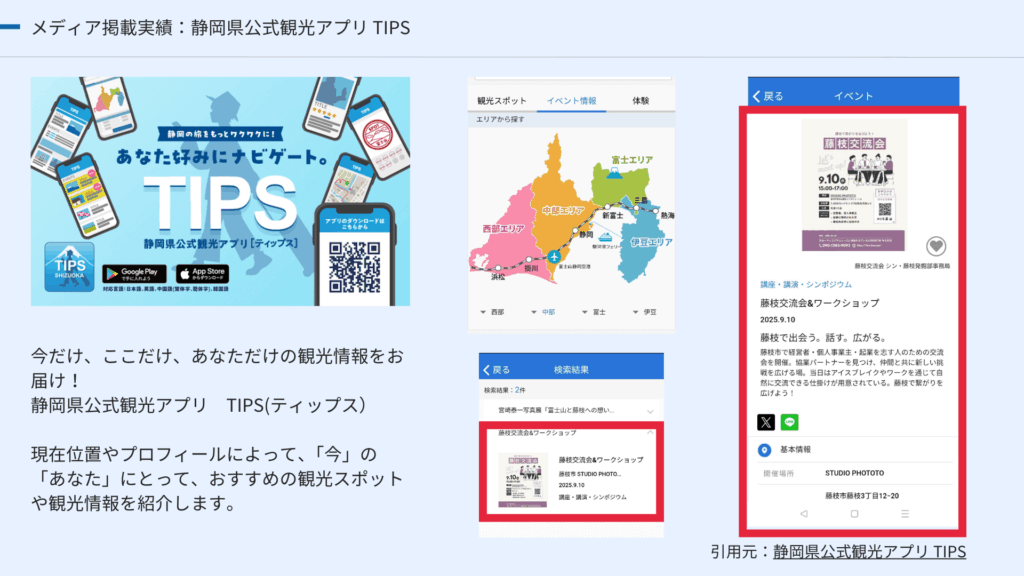This screenshot has width=1024, height=576.
Task: Open the 静岡県公式観光アプリ TIPS source link
Action: [x=869, y=552]
